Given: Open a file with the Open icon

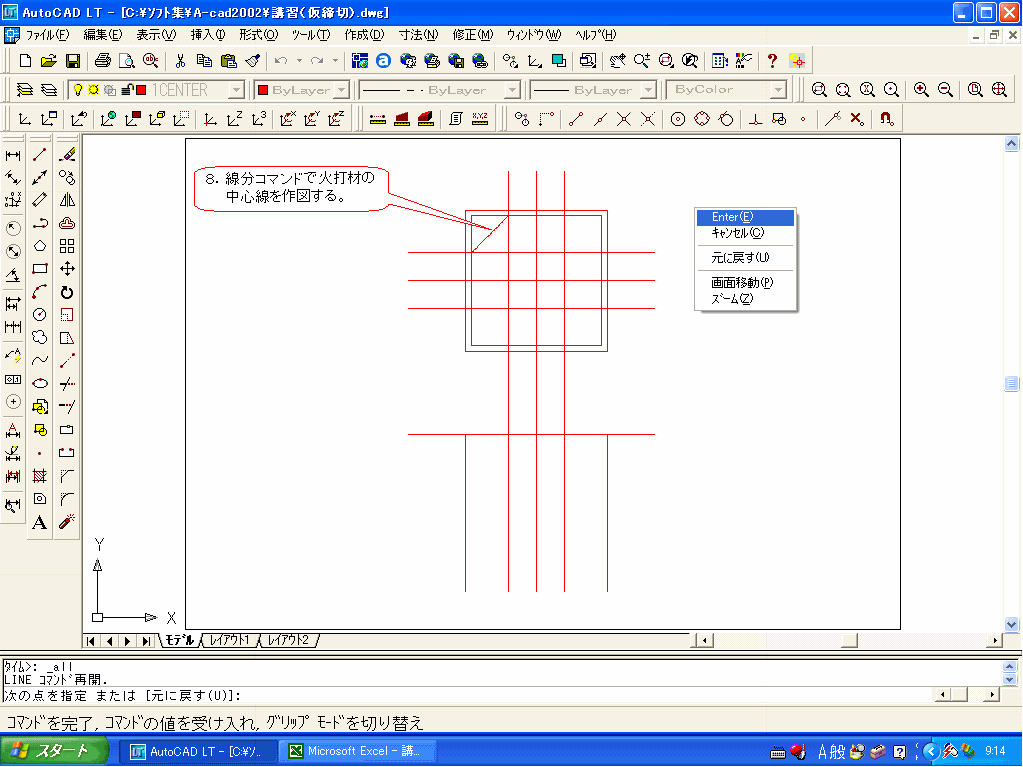Looking at the screenshot, I should (48, 61).
